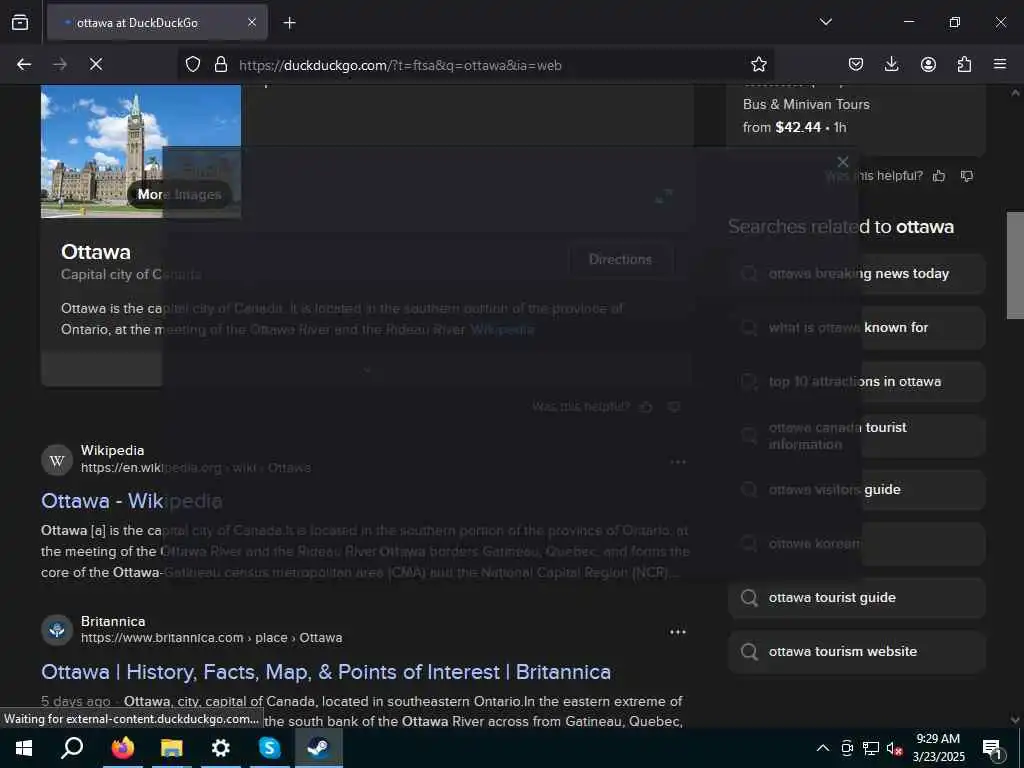Viewport: 1024px width, 768px height.
Task: Open Firefox from the taskbar
Action: [x=122, y=748]
